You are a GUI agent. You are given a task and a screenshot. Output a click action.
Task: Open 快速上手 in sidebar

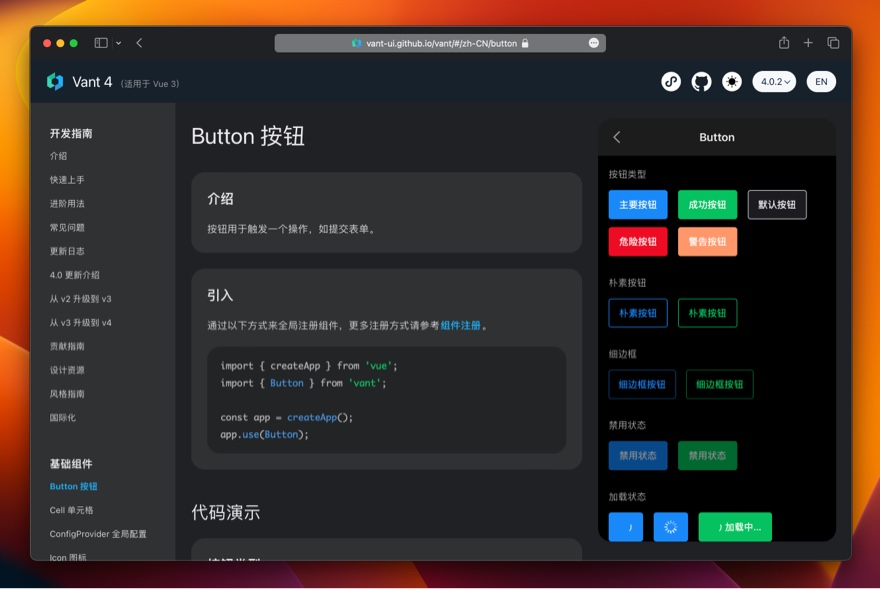click(67, 180)
